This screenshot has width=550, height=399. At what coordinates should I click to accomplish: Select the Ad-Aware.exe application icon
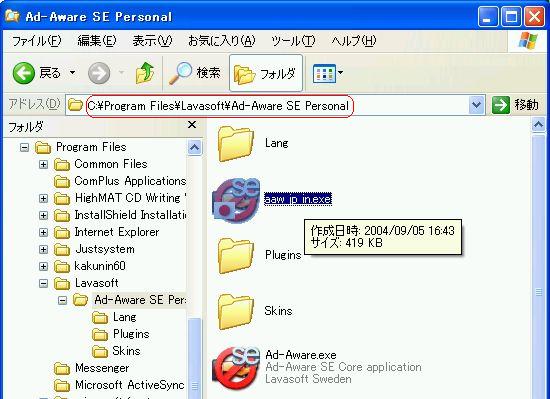click(x=236, y=367)
